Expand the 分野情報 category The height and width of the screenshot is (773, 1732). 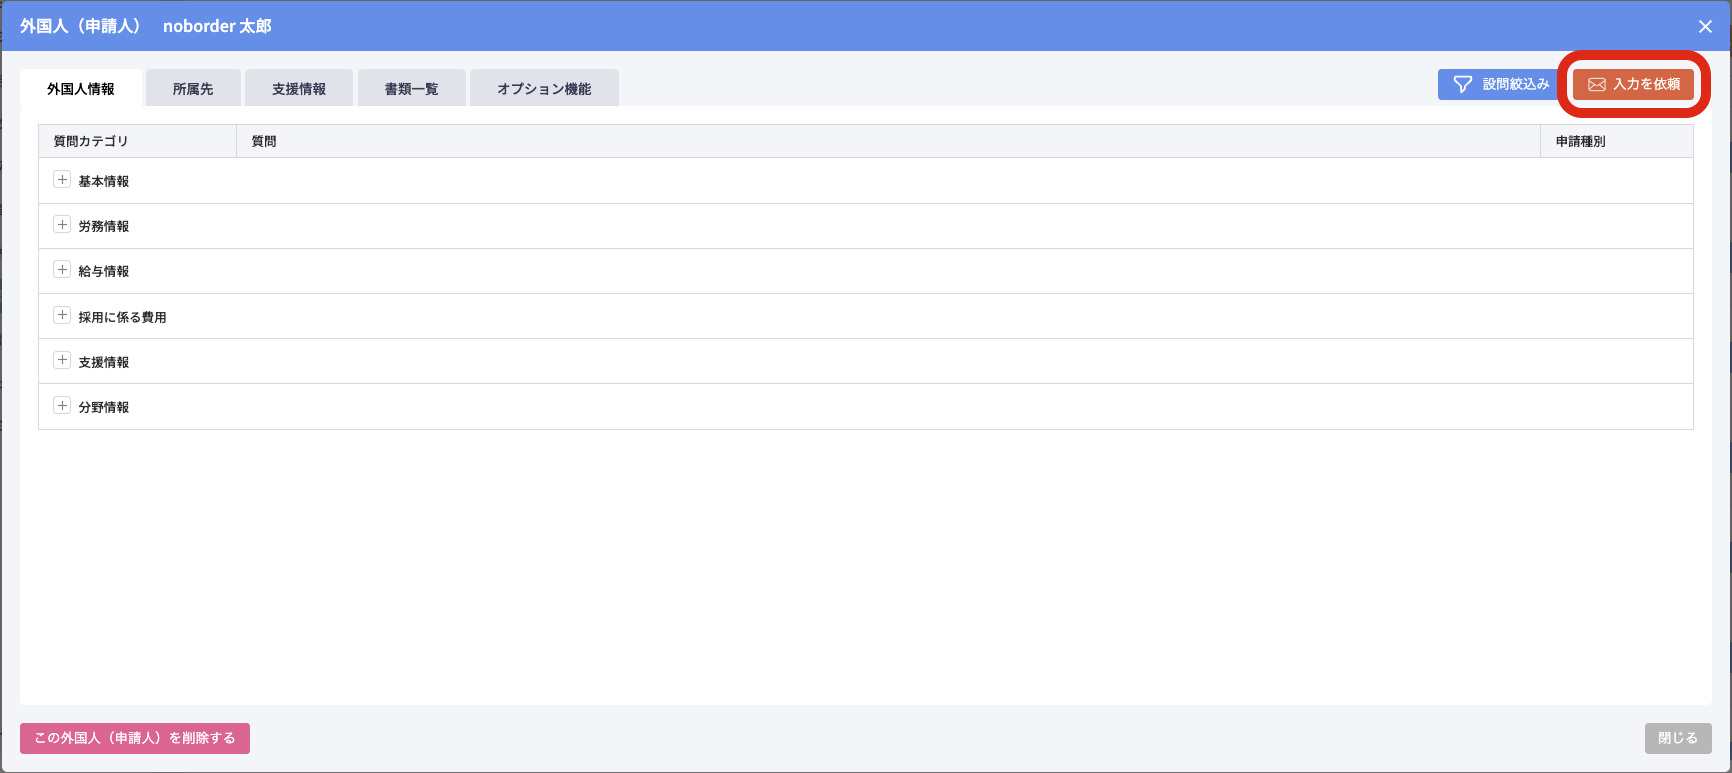coord(62,406)
